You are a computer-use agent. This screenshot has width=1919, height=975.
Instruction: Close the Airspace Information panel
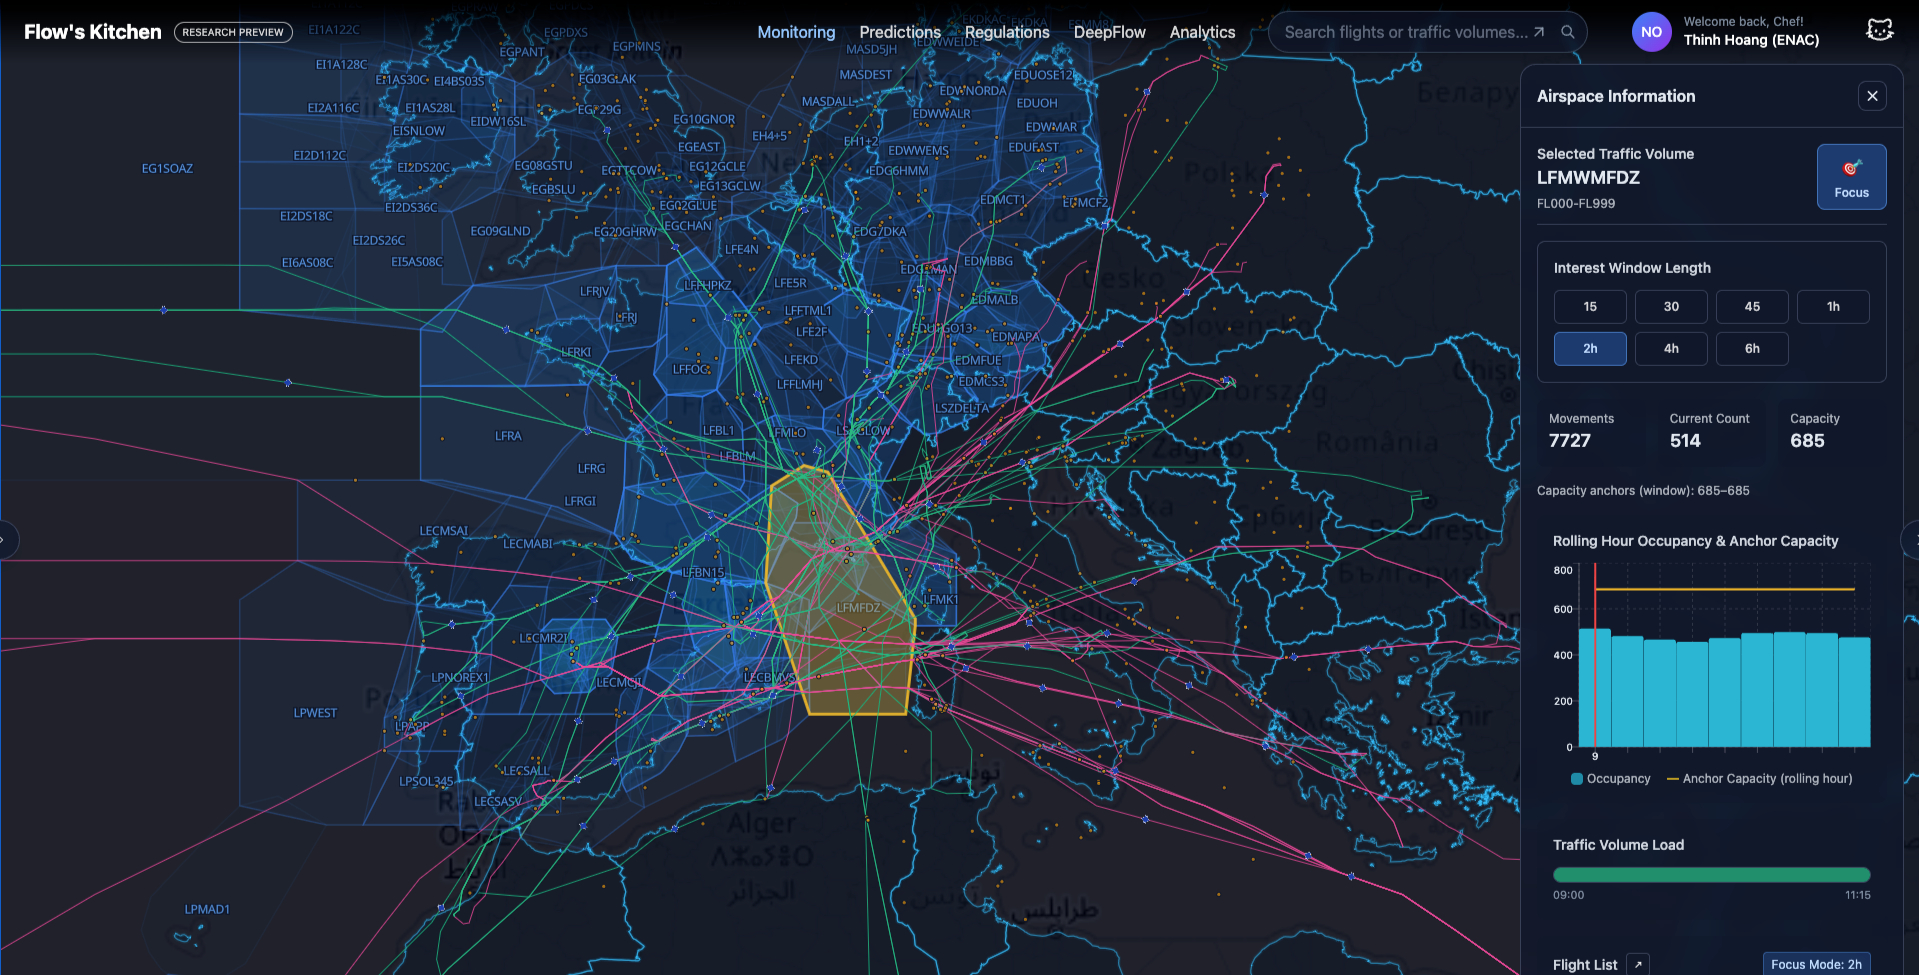click(1872, 96)
